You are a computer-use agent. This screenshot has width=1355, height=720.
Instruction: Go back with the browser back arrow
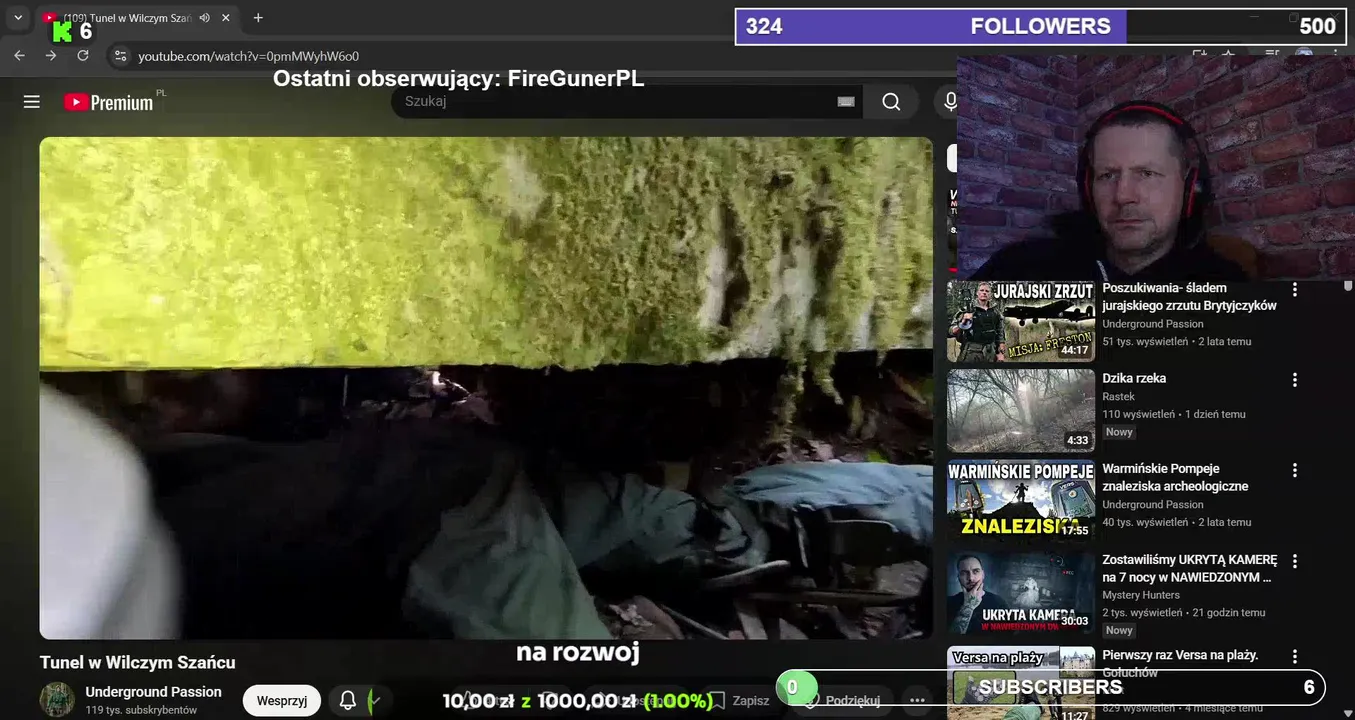point(19,56)
